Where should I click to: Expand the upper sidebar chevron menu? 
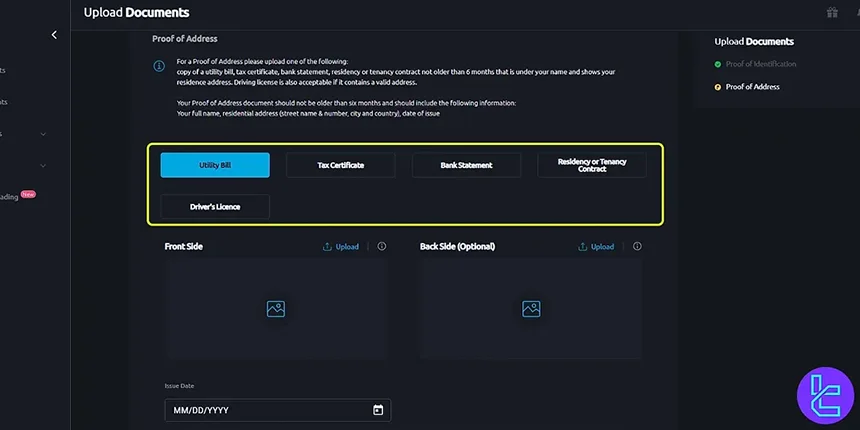click(43, 134)
